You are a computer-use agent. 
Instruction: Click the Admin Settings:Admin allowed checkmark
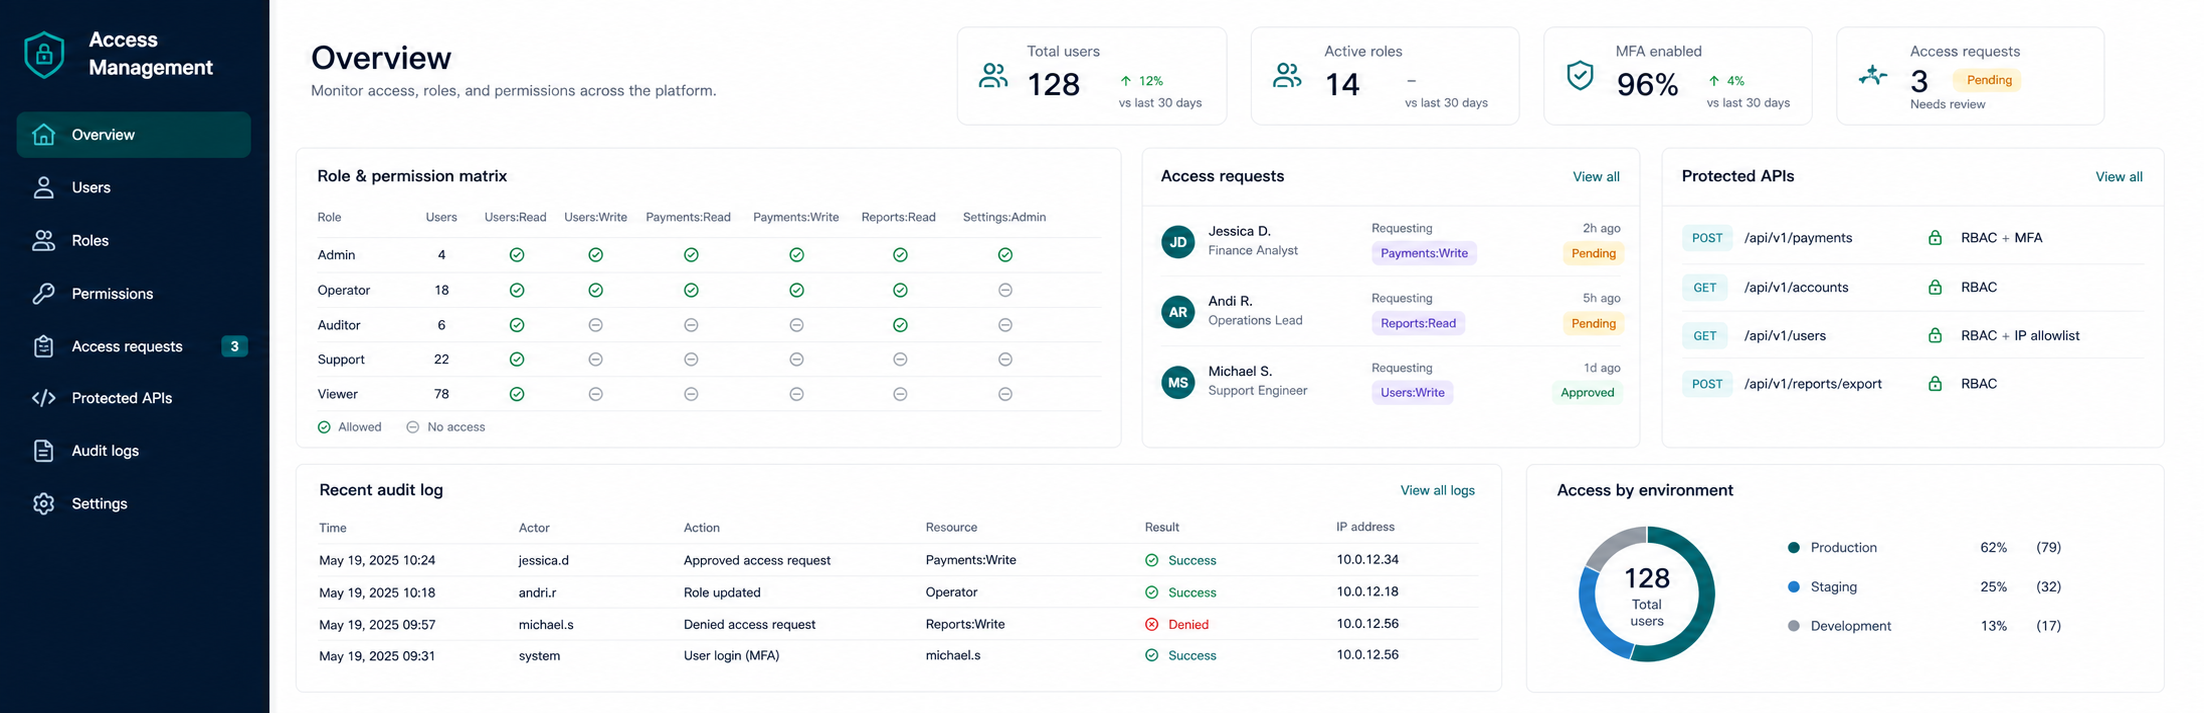(1005, 255)
